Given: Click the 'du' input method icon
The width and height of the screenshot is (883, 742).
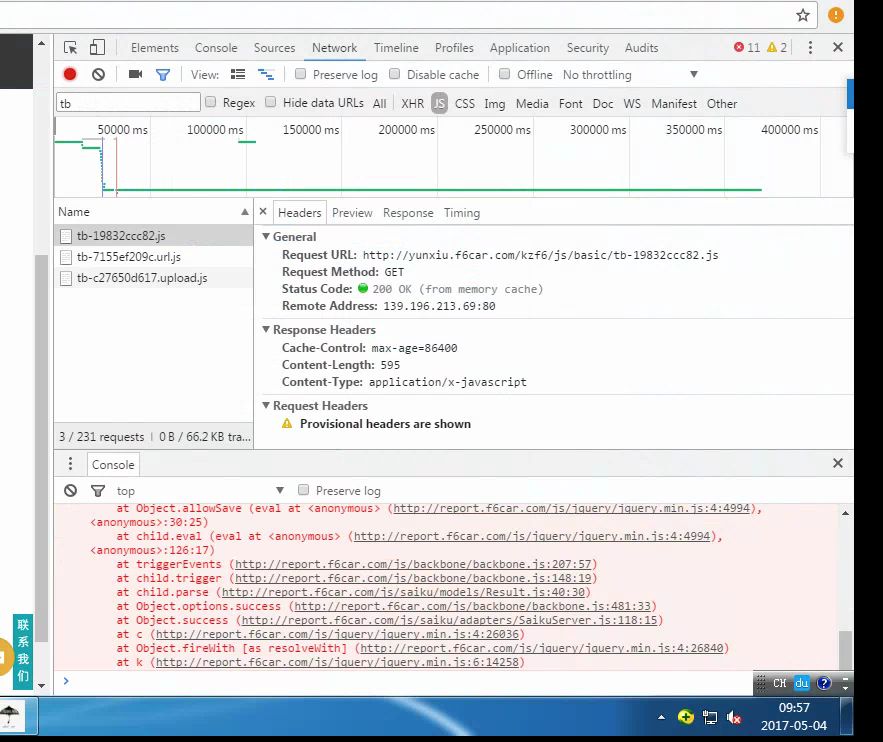Looking at the screenshot, I should click(801, 683).
